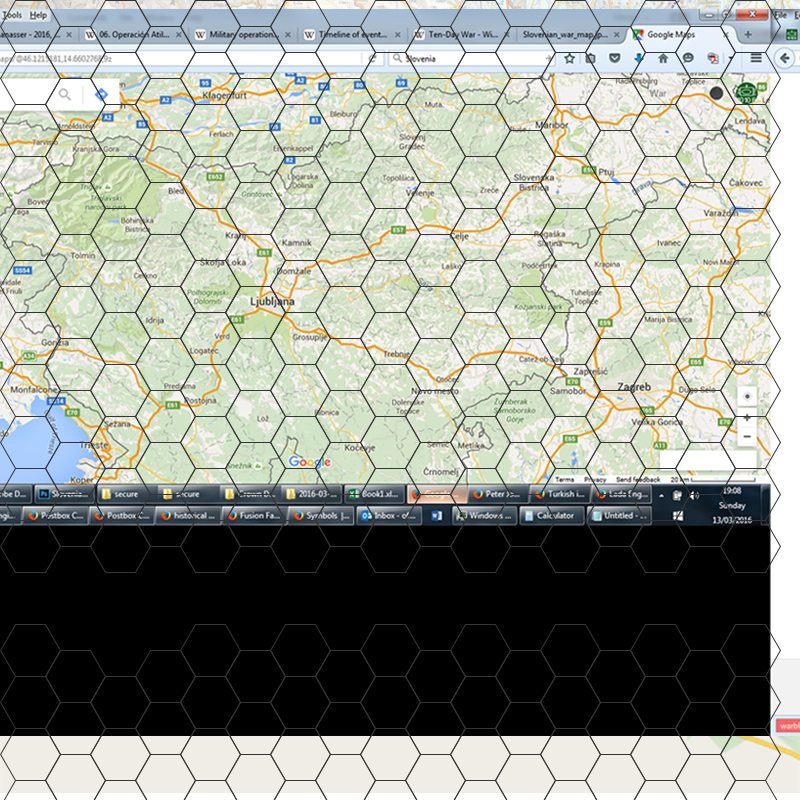Click the Maribor city label

pos(552,125)
